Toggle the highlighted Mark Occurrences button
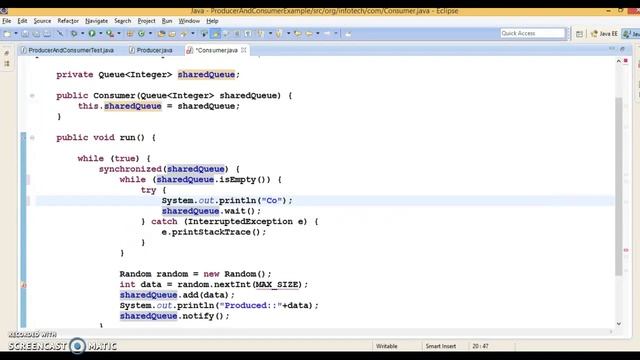 pyautogui.click(x=215, y=34)
